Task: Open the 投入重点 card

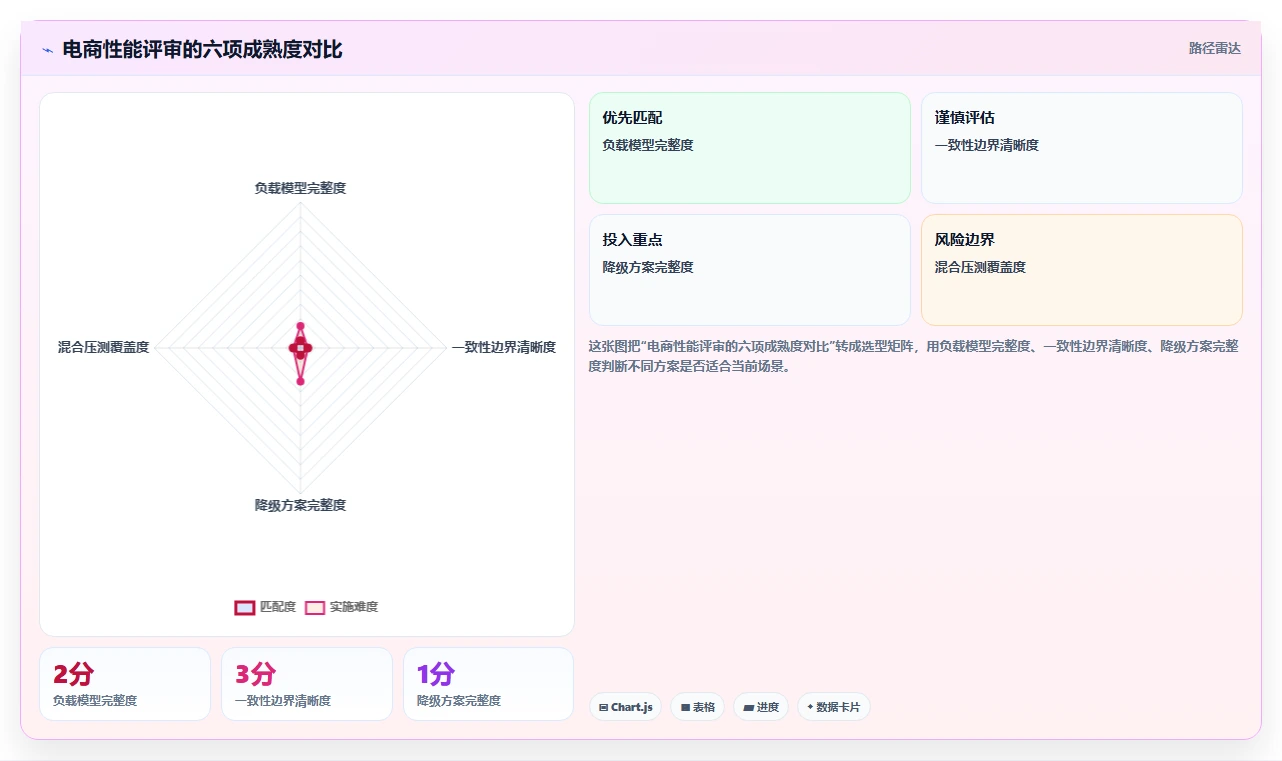Action: pos(750,270)
